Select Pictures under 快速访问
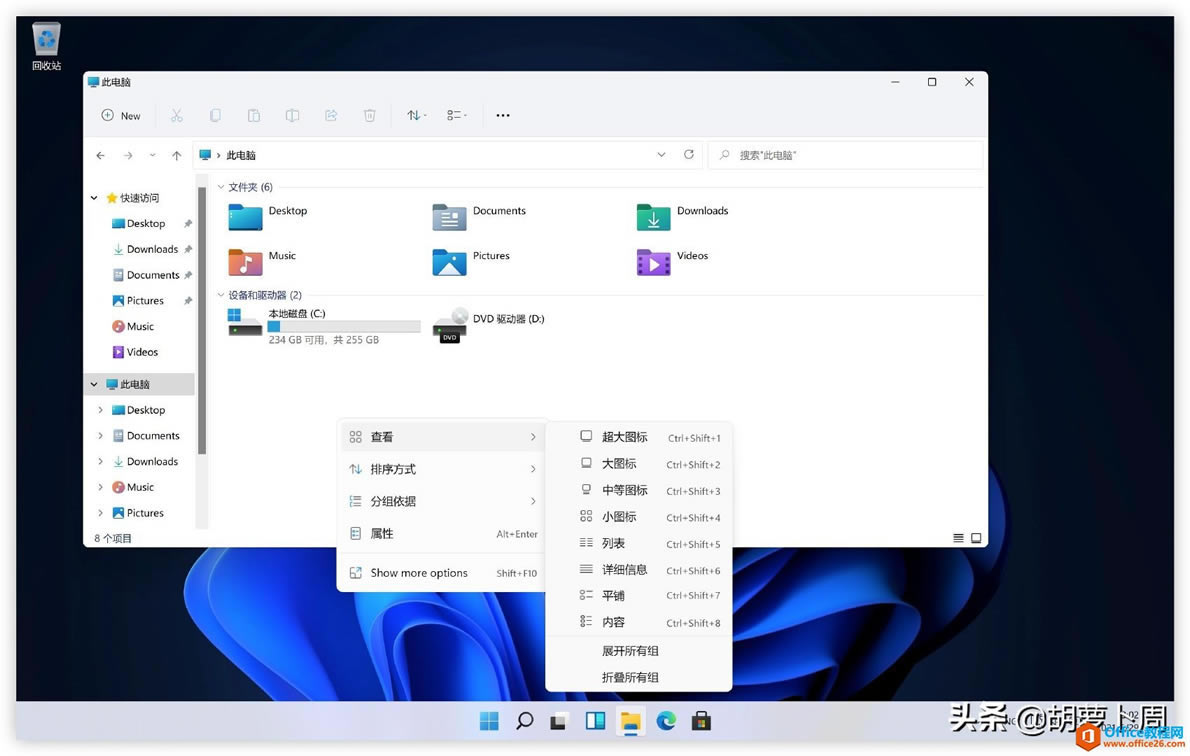This screenshot has width=1190, height=756. [x=138, y=301]
